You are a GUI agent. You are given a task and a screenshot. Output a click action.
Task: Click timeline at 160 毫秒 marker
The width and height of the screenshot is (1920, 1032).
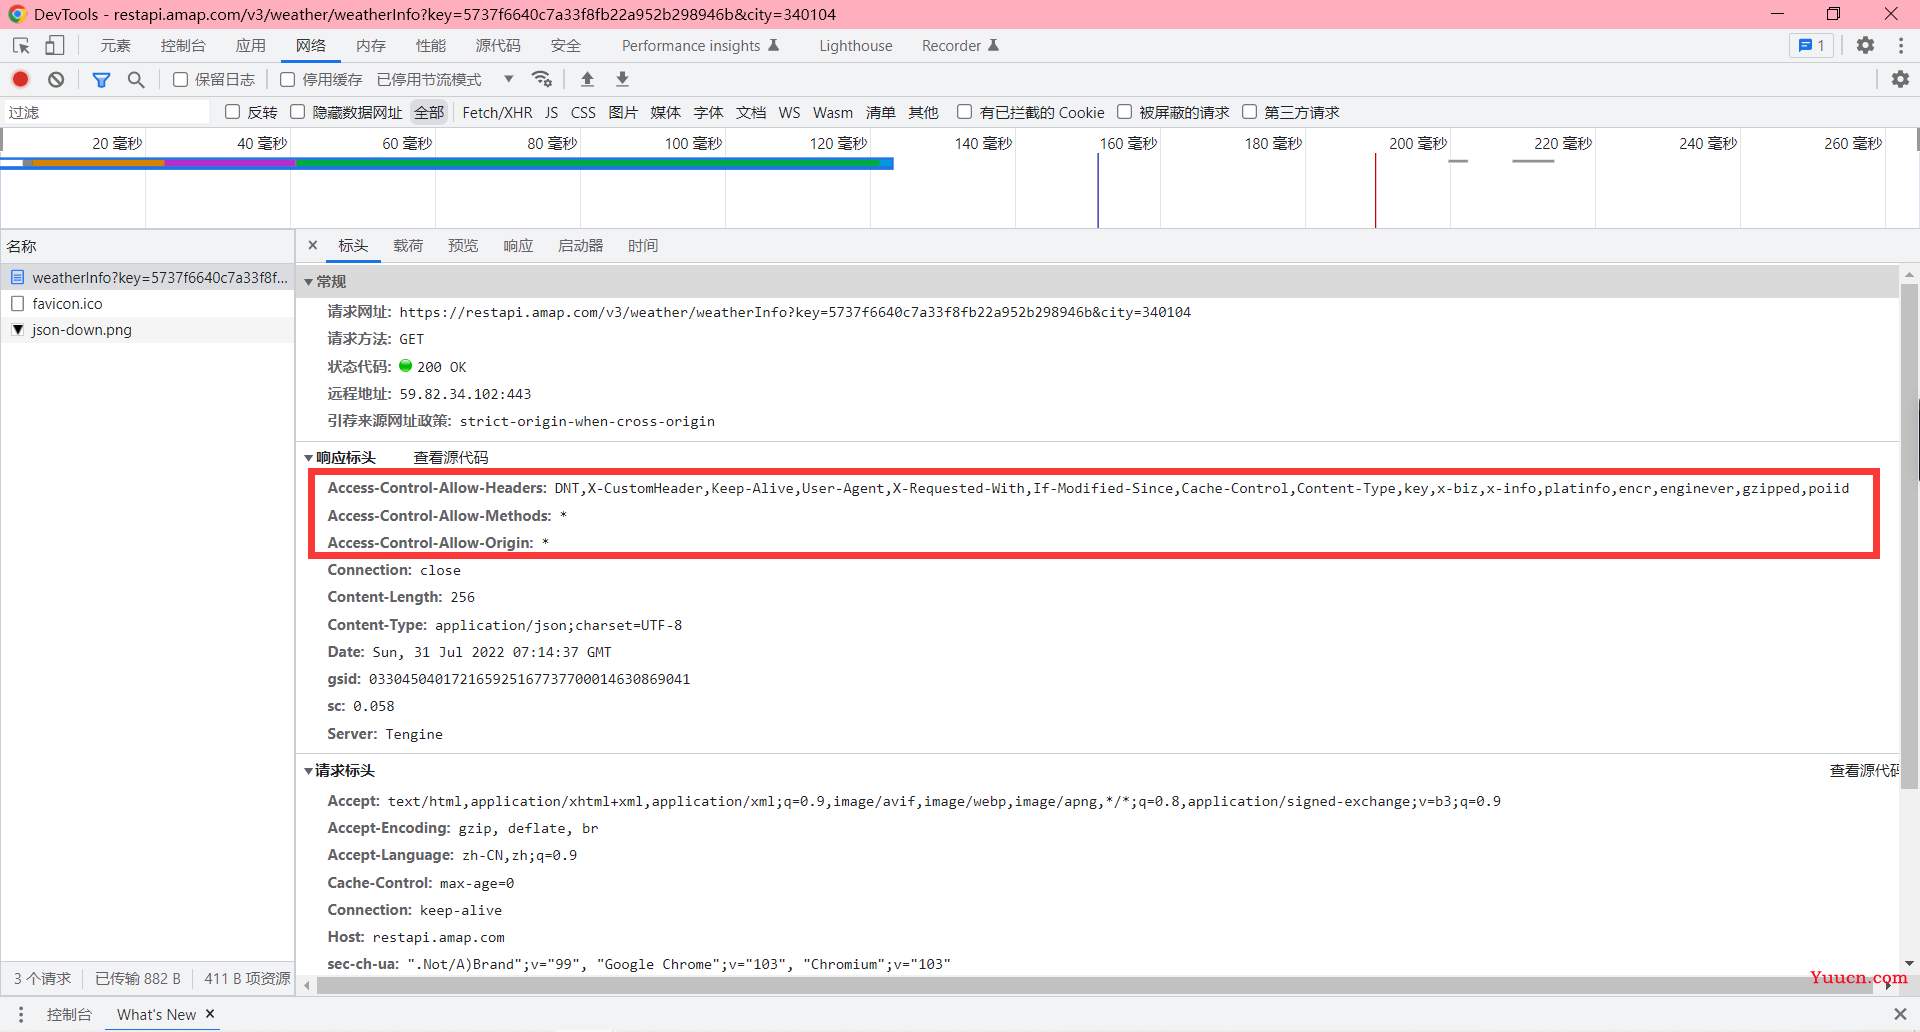click(x=1128, y=143)
